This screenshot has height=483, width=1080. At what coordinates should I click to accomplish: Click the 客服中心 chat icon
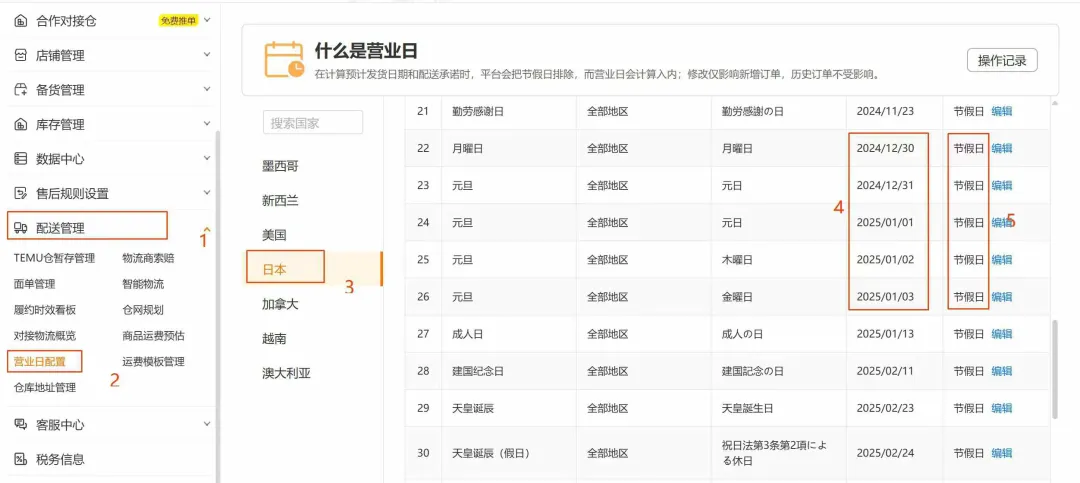21,424
